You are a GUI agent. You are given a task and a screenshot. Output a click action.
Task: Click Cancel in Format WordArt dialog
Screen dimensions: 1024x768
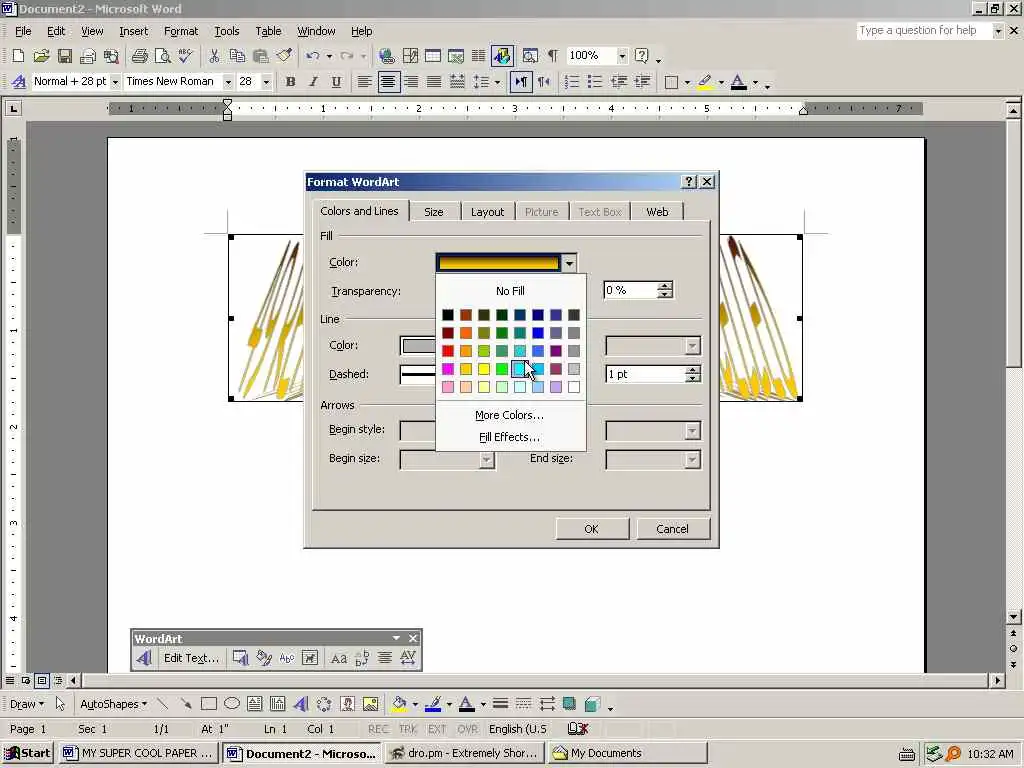(x=673, y=529)
